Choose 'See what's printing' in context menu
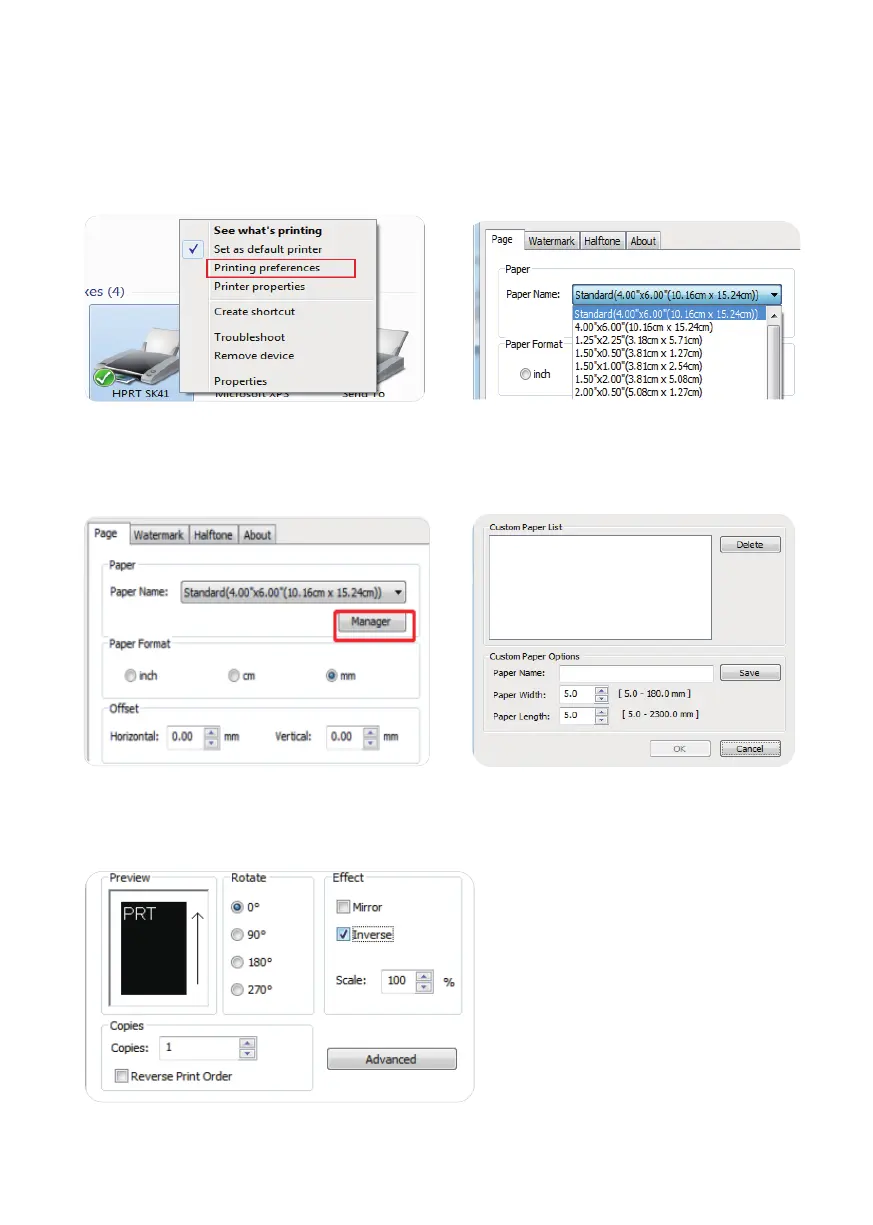This screenshot has height=1225, width=873. pyautogui.click(x=268, y=231)
